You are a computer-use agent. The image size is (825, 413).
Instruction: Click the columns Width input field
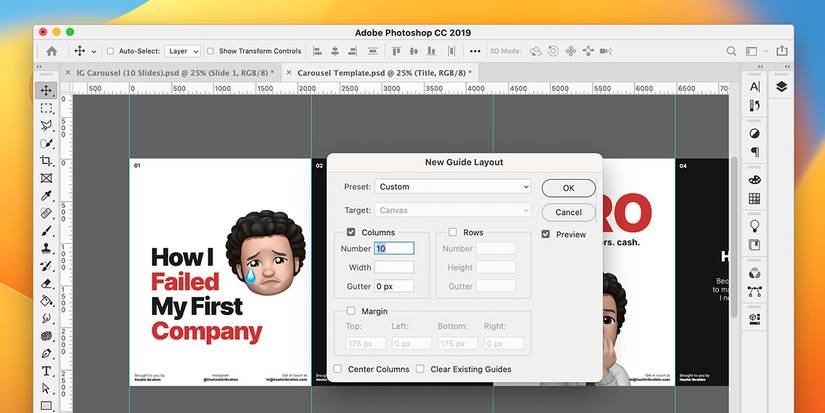coord(394,267)
